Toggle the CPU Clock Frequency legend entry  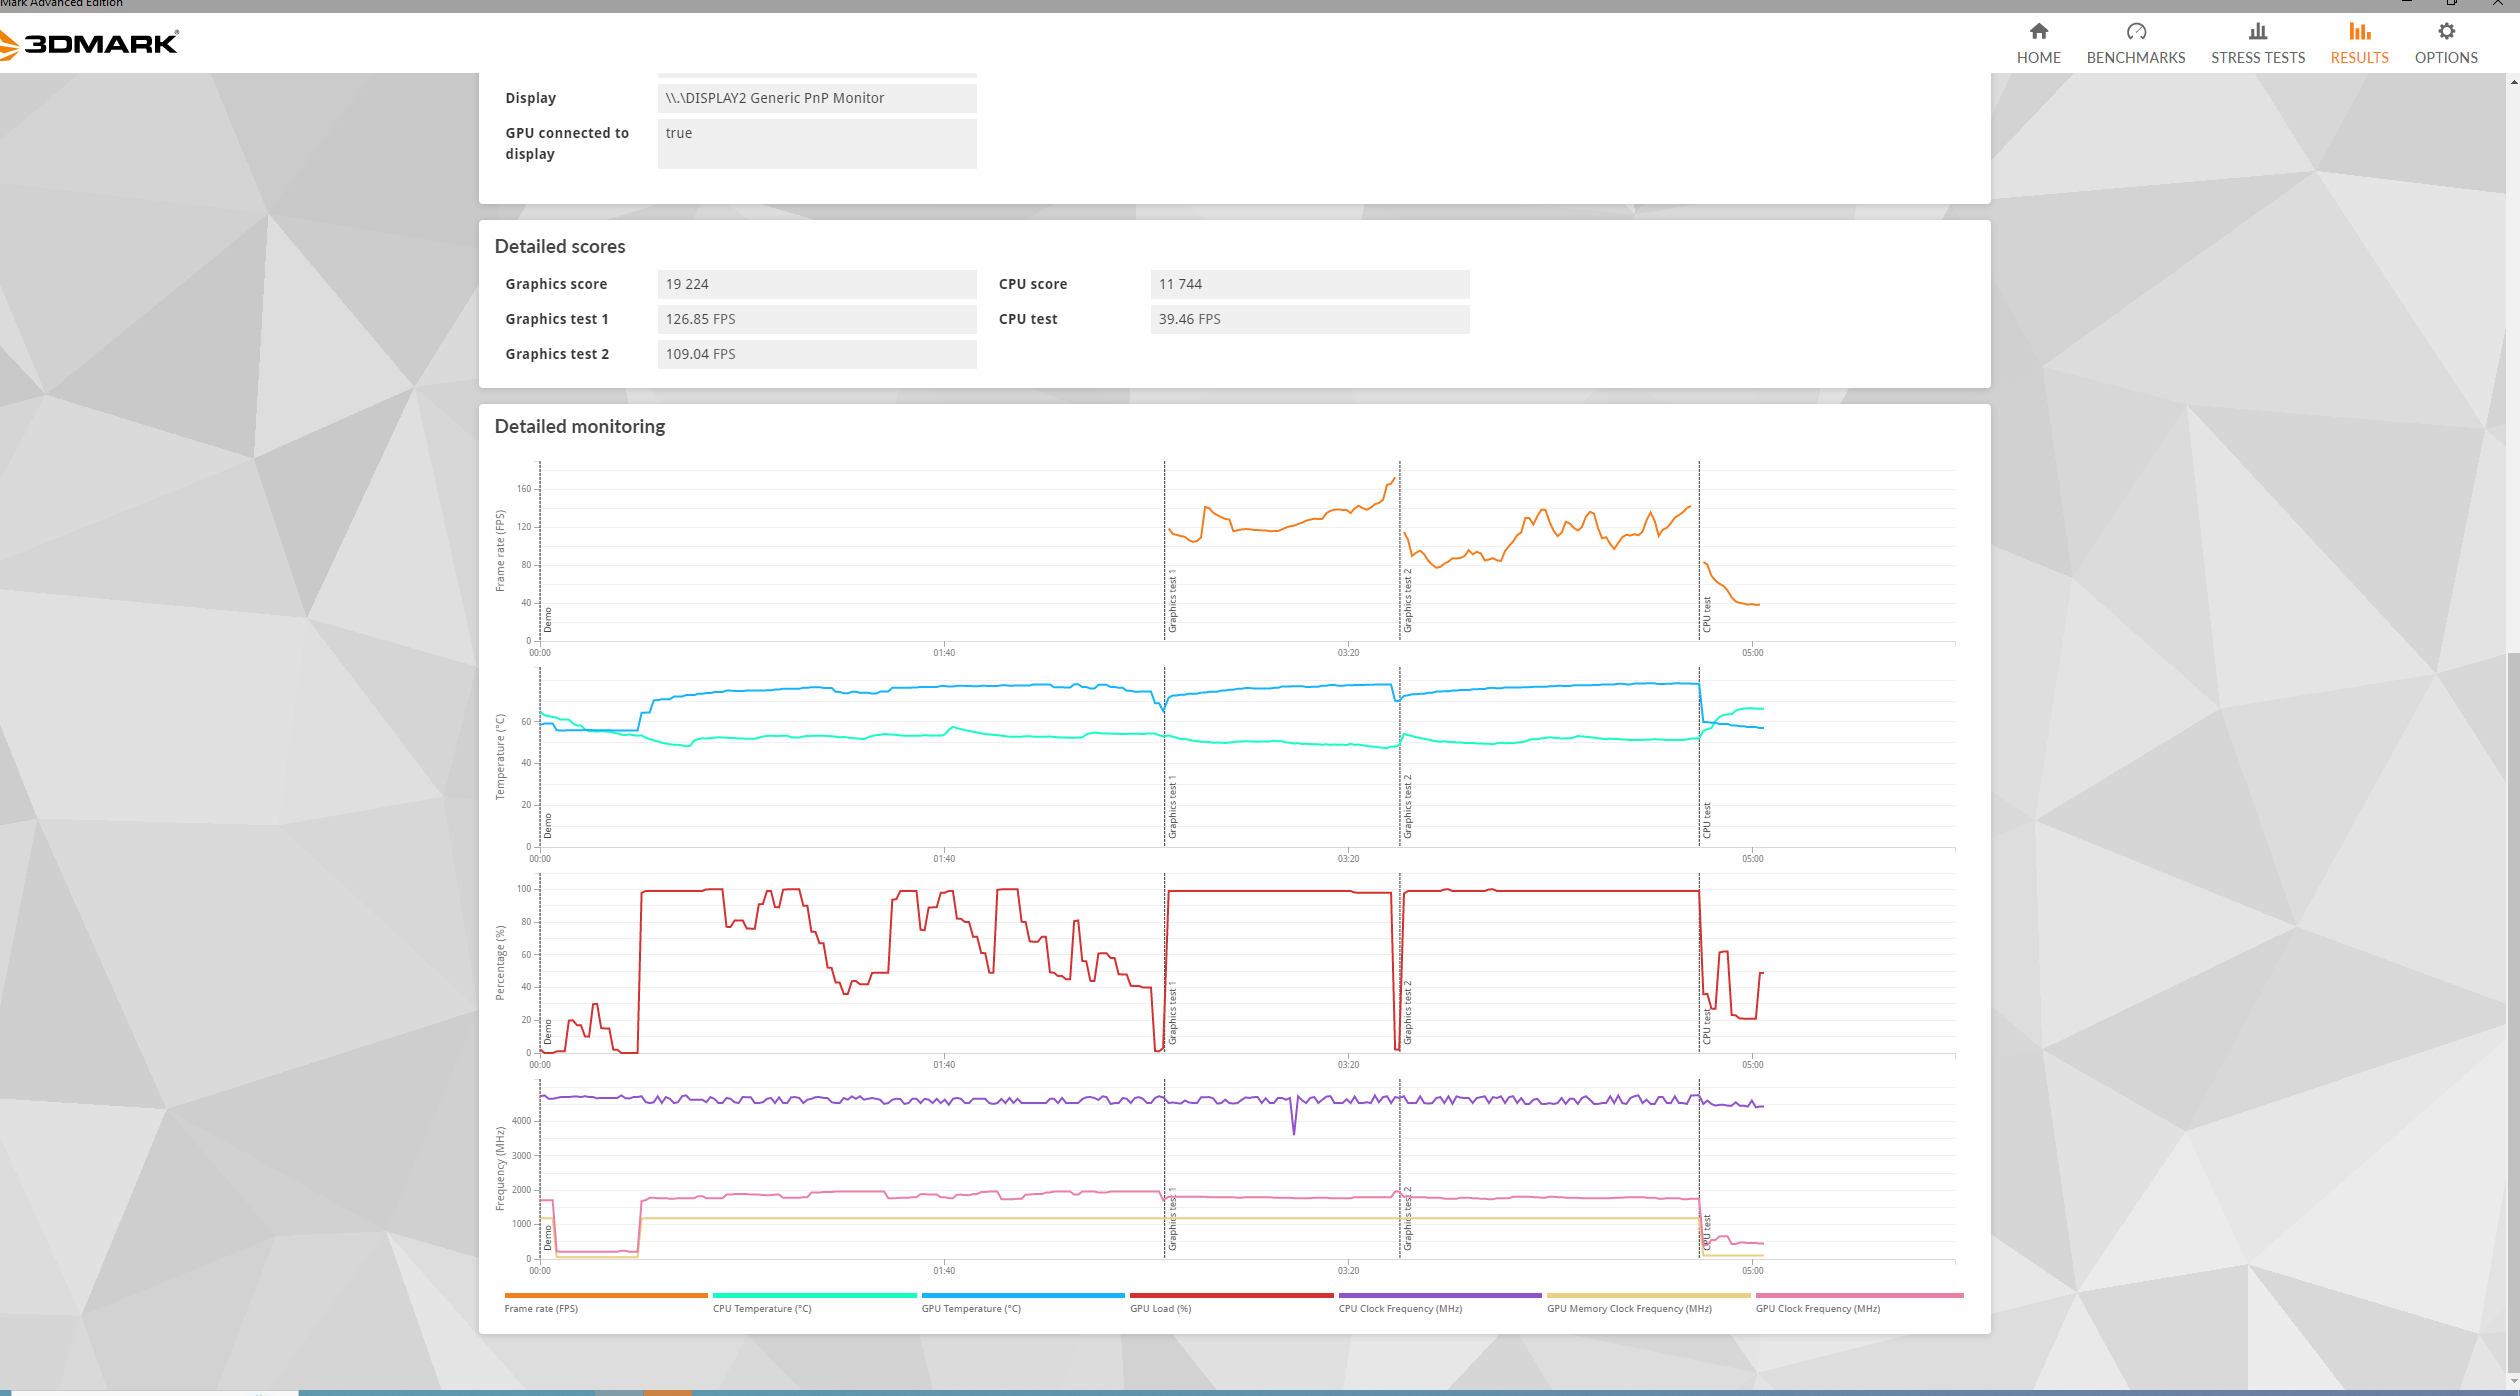[1399, 1308]
